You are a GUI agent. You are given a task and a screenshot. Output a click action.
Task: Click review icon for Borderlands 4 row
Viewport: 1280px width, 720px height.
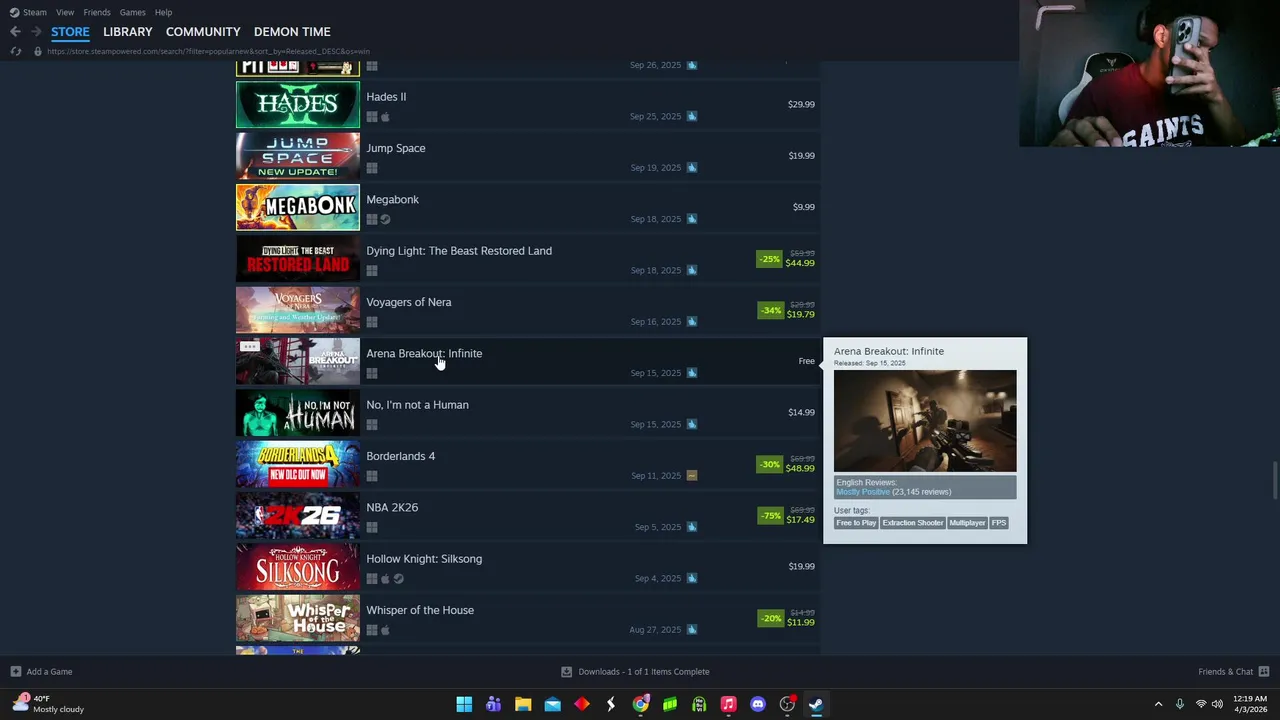click(692, 476)
